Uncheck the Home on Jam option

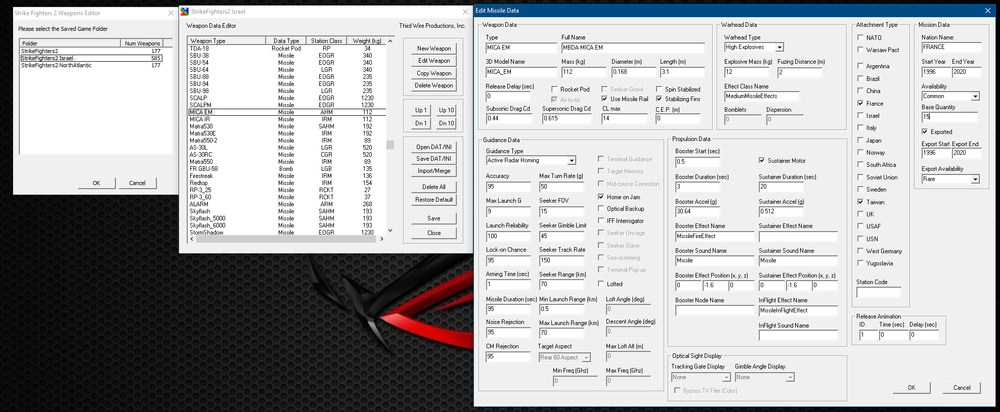click(x=601, y=197)
